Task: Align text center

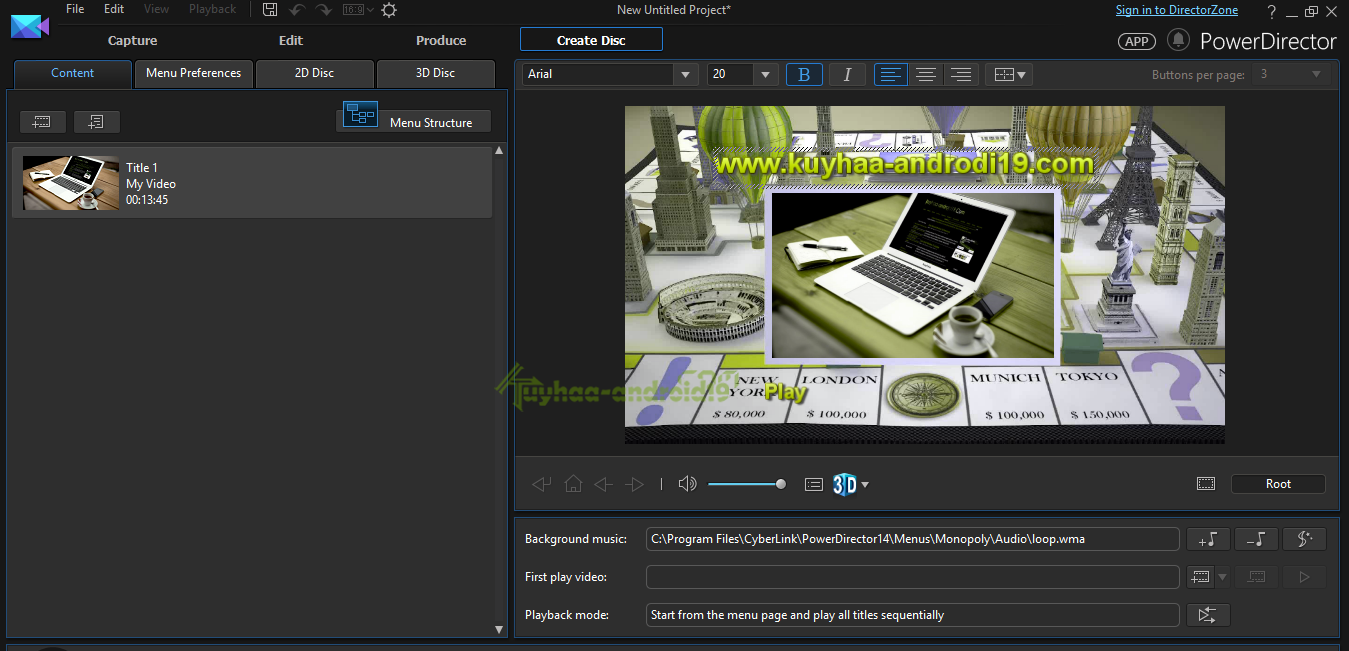Action: click(926, 74)
